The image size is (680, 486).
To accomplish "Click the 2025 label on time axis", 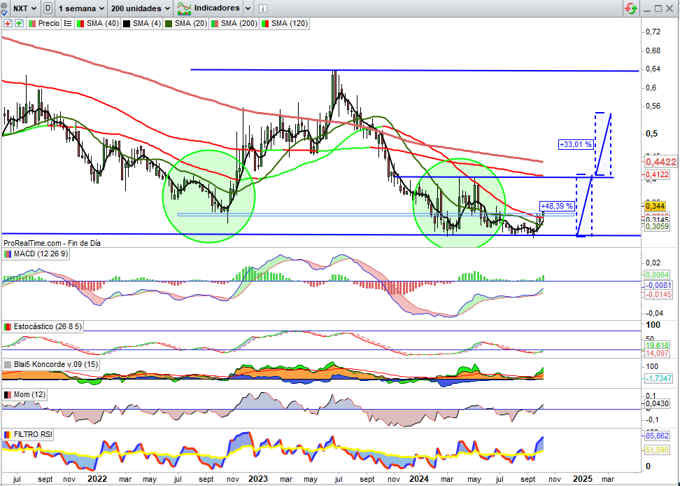I will (x=583, y=479).
